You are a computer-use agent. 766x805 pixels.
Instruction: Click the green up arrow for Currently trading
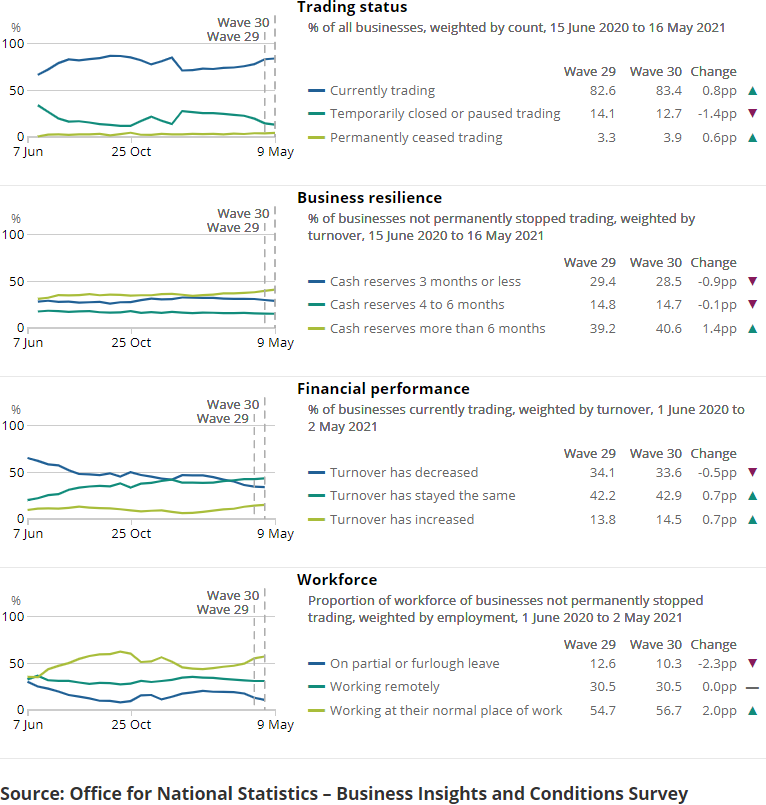click(x=752, y=91)
